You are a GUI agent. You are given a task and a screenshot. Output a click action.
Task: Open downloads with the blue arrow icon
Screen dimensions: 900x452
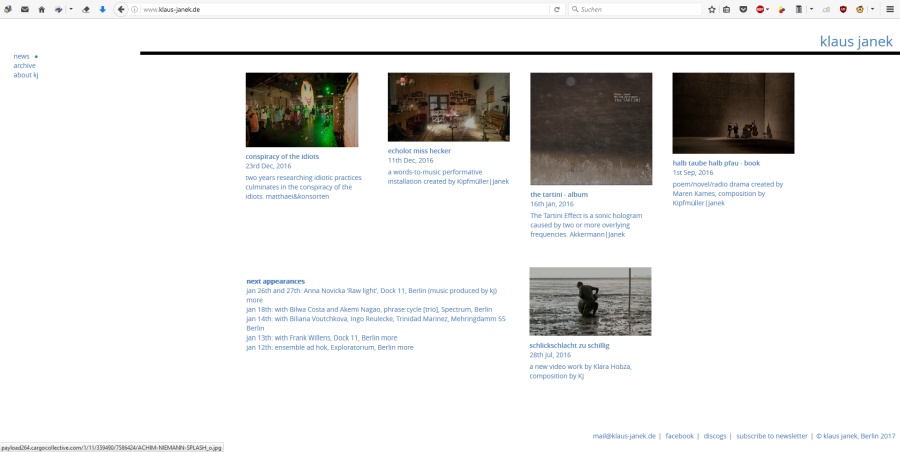tap(102, 9)
